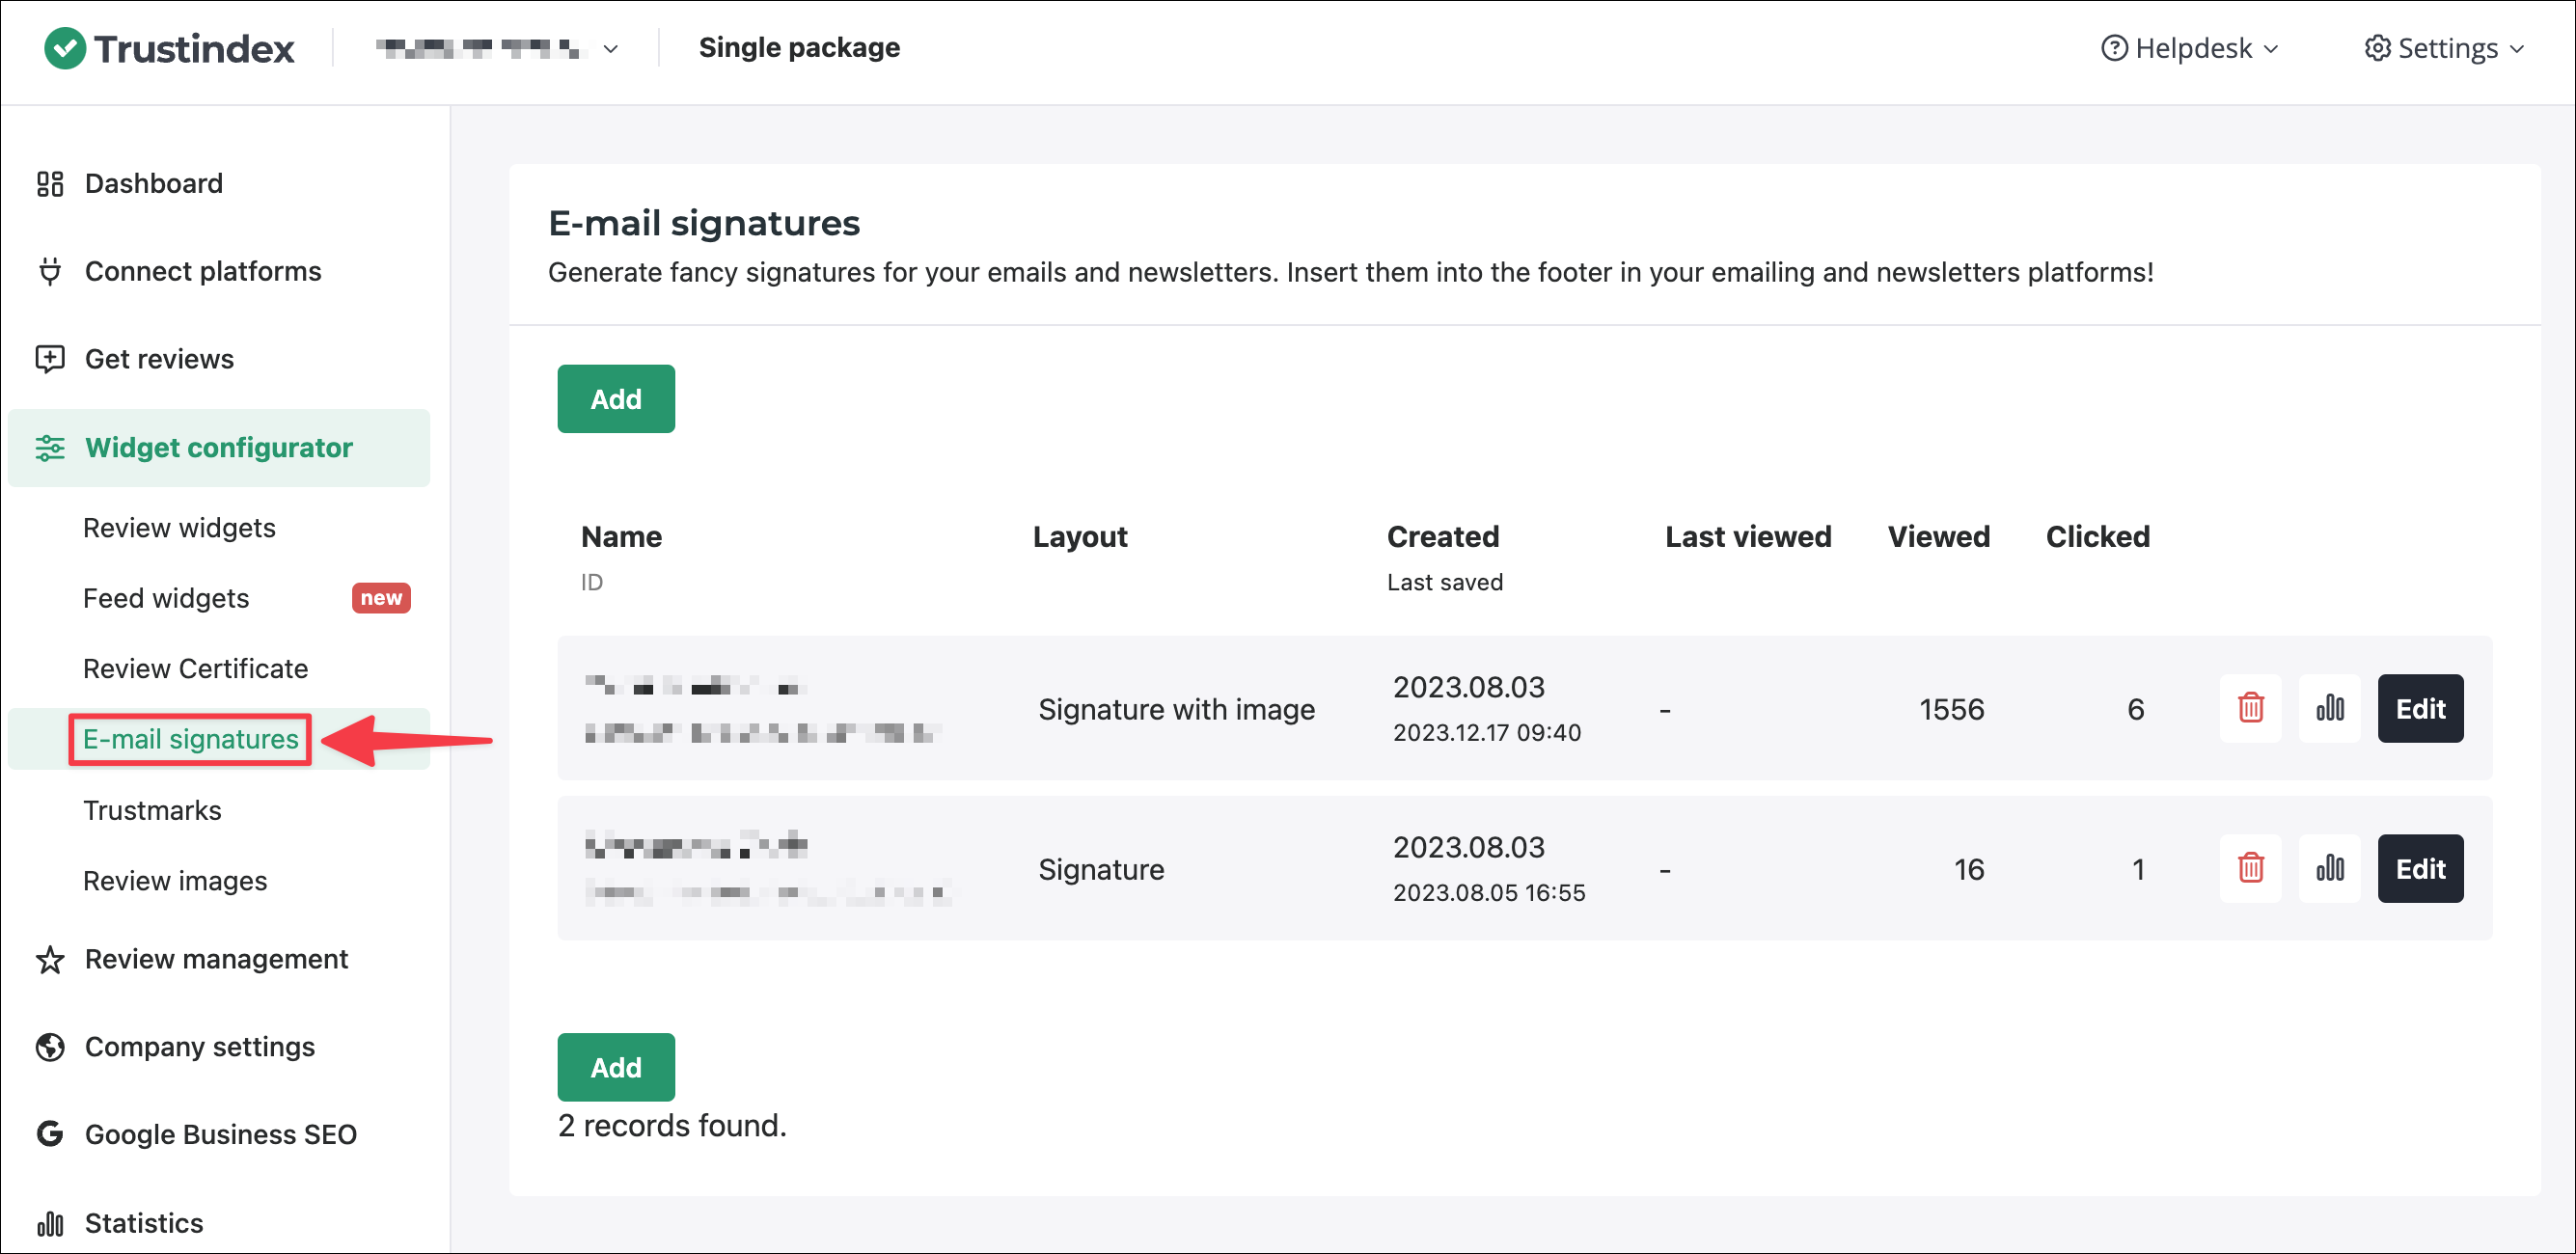Open the blurred company selector dropdown
The image size is (2576, 1254).
[x=497, y=48]
